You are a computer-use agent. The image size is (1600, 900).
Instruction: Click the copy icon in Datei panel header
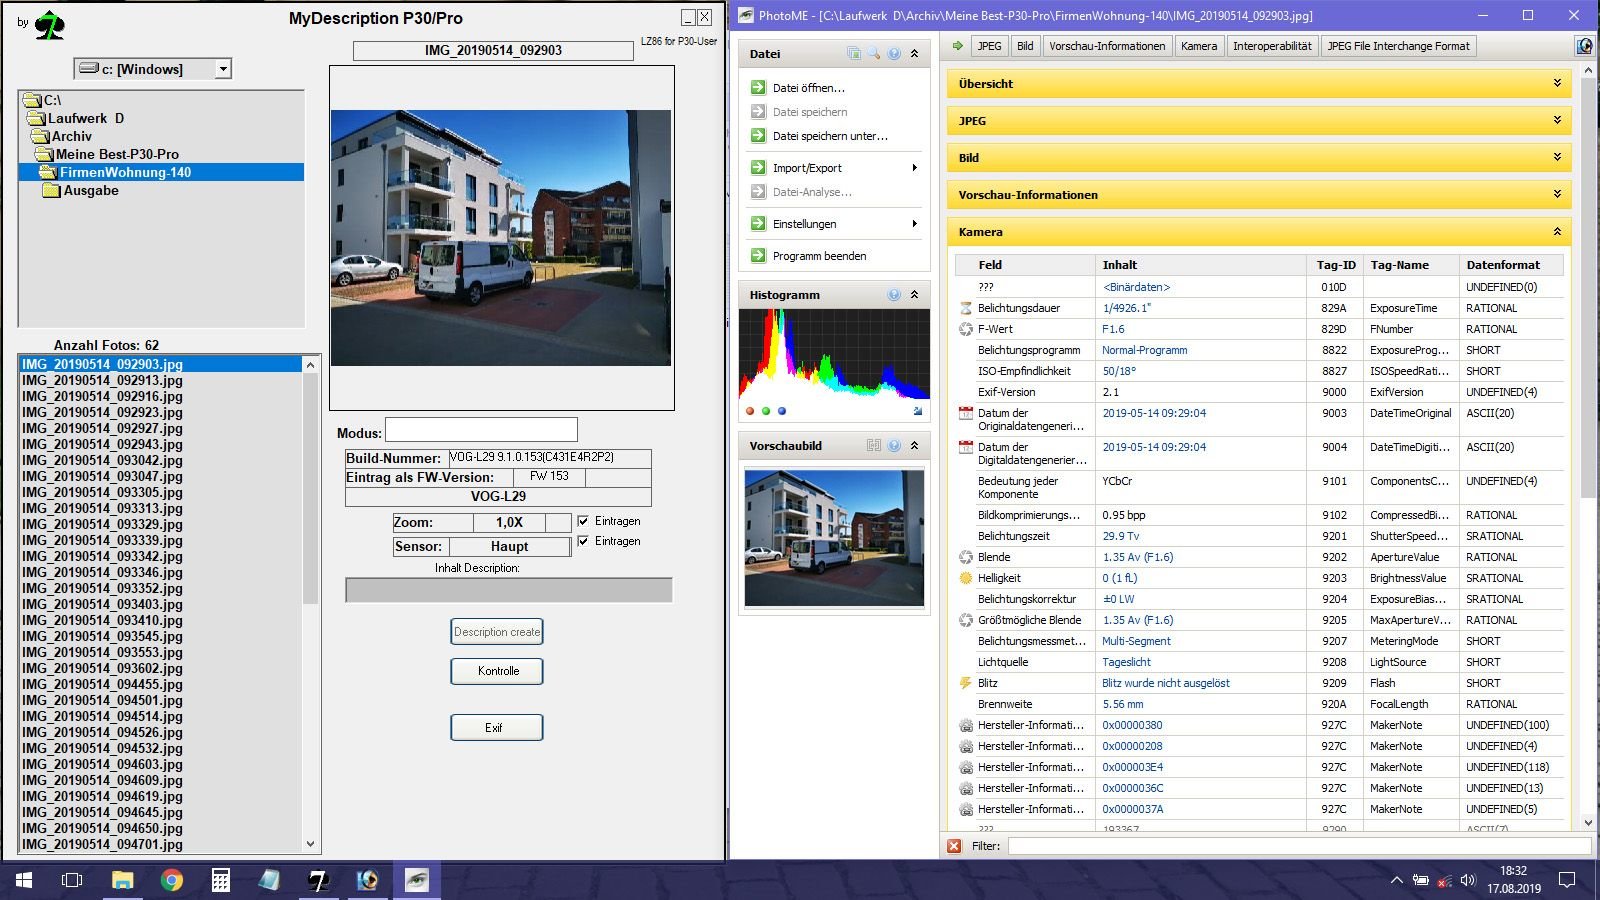pos(853,53)
